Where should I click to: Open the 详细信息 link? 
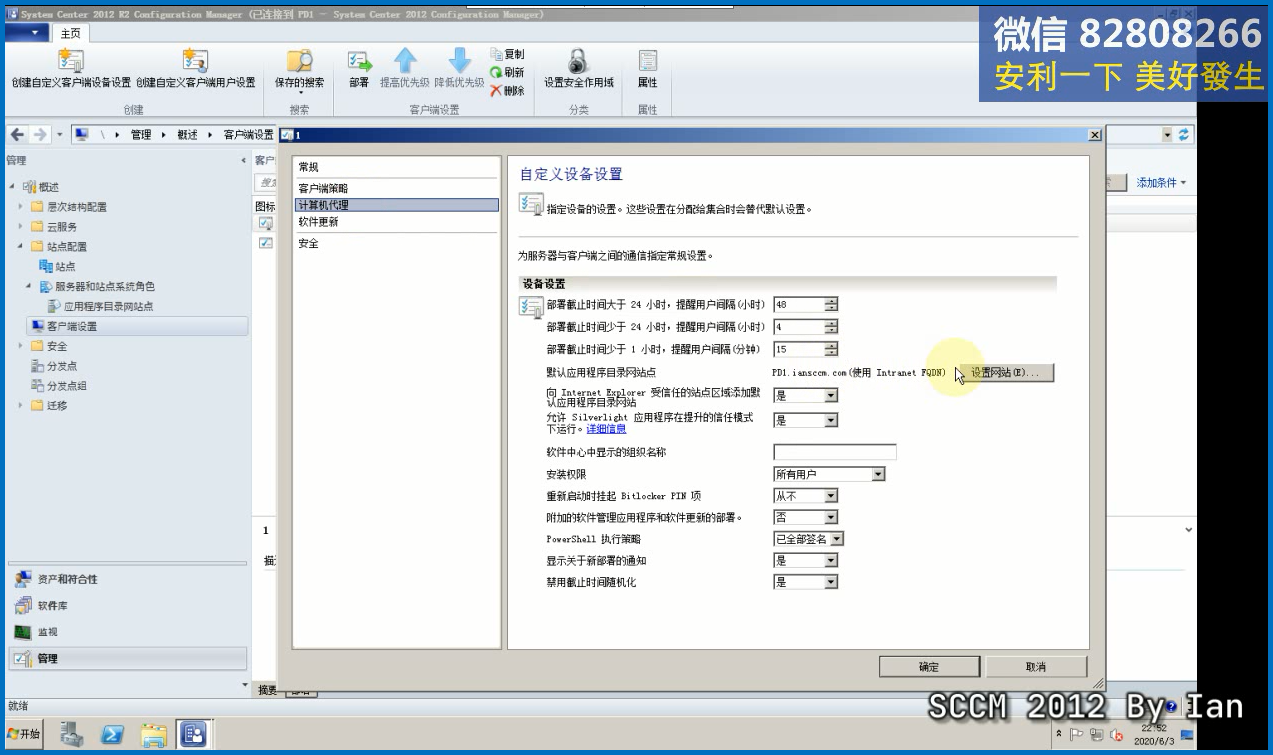(606, 429)
